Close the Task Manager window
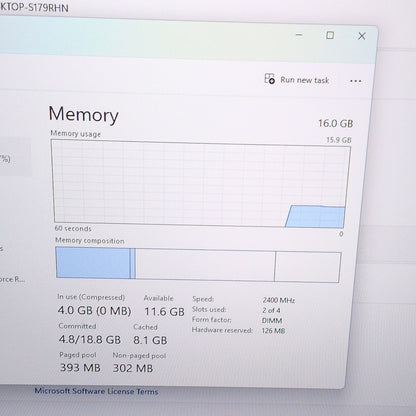This screenshot has height=416, width=416. tap(362, 36)
